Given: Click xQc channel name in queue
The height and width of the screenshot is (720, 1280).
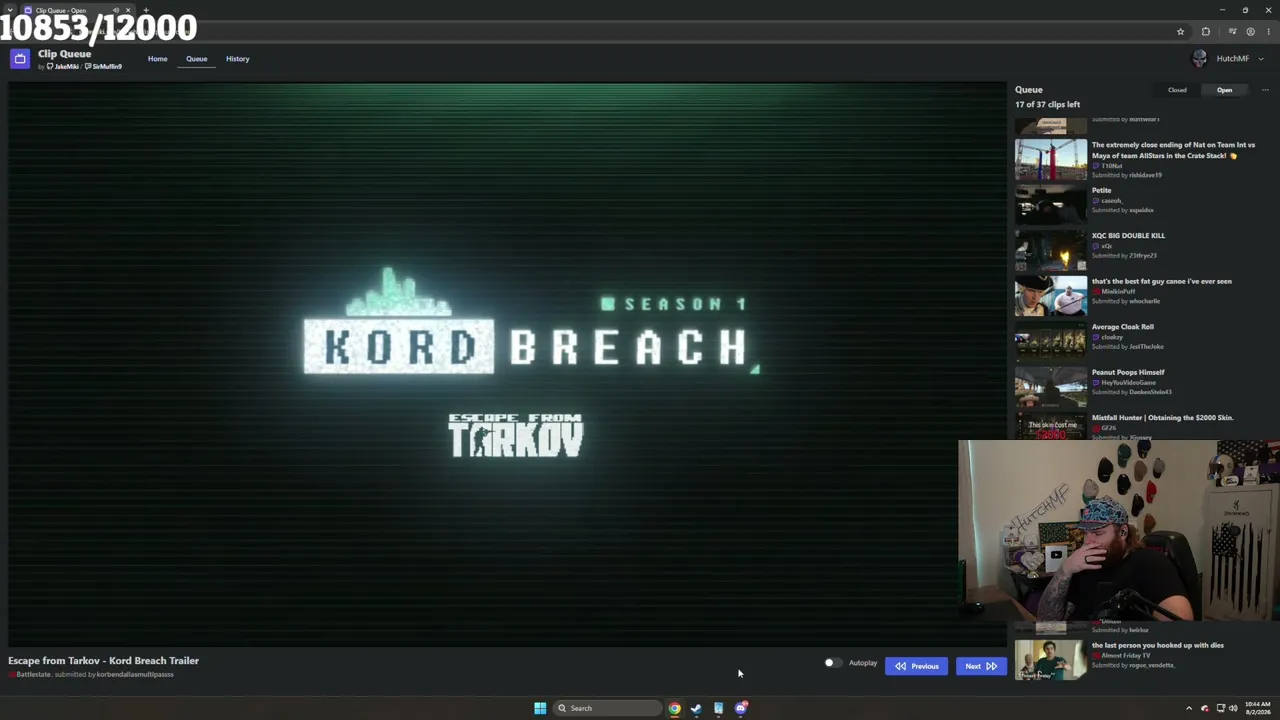Looking at the screenshot, I should click(1107, 246).
